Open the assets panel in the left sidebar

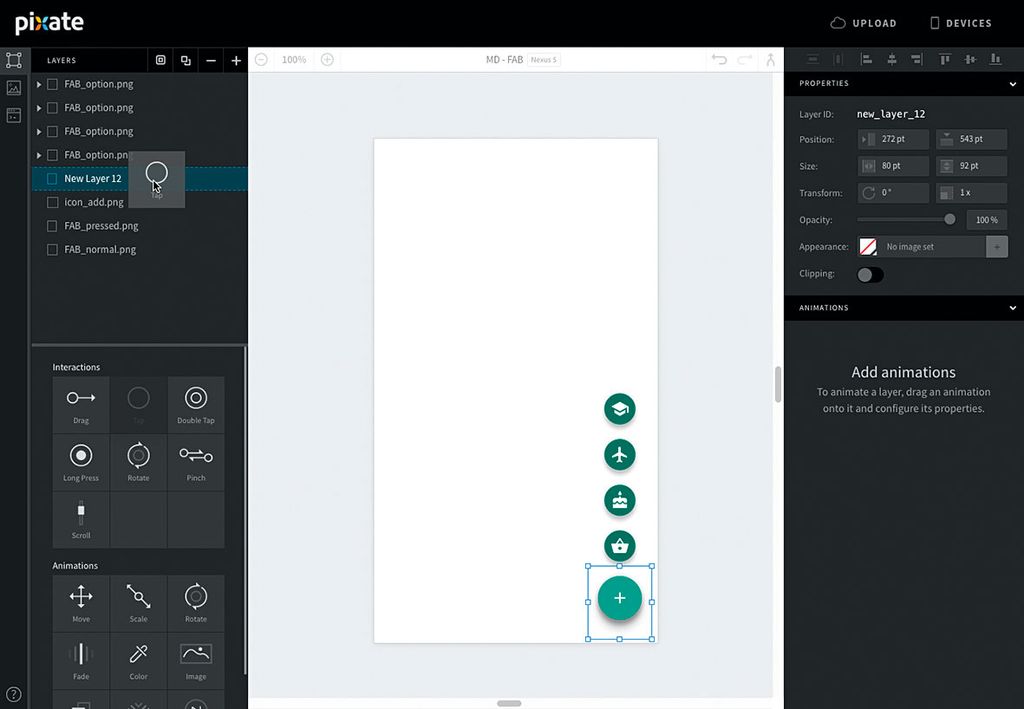(14, 88)
